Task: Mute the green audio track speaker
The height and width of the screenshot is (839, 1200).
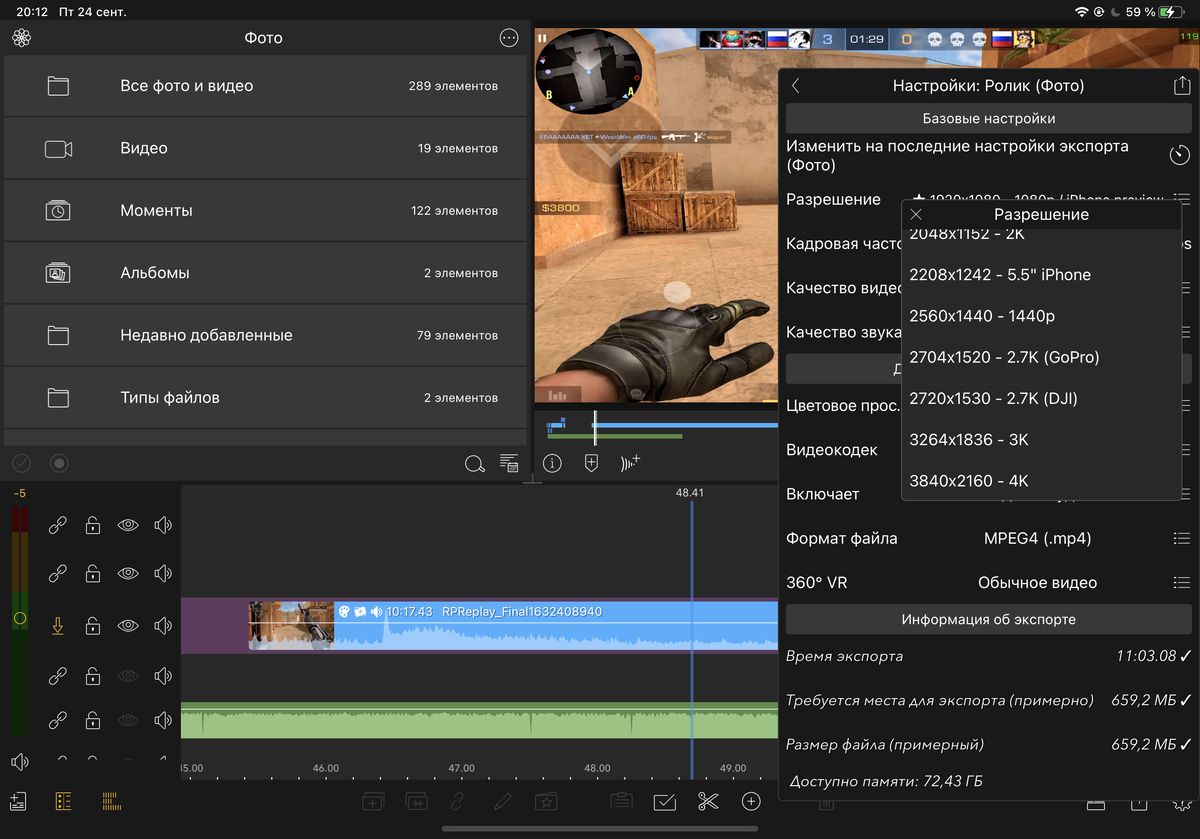Action: pos(163,720)
